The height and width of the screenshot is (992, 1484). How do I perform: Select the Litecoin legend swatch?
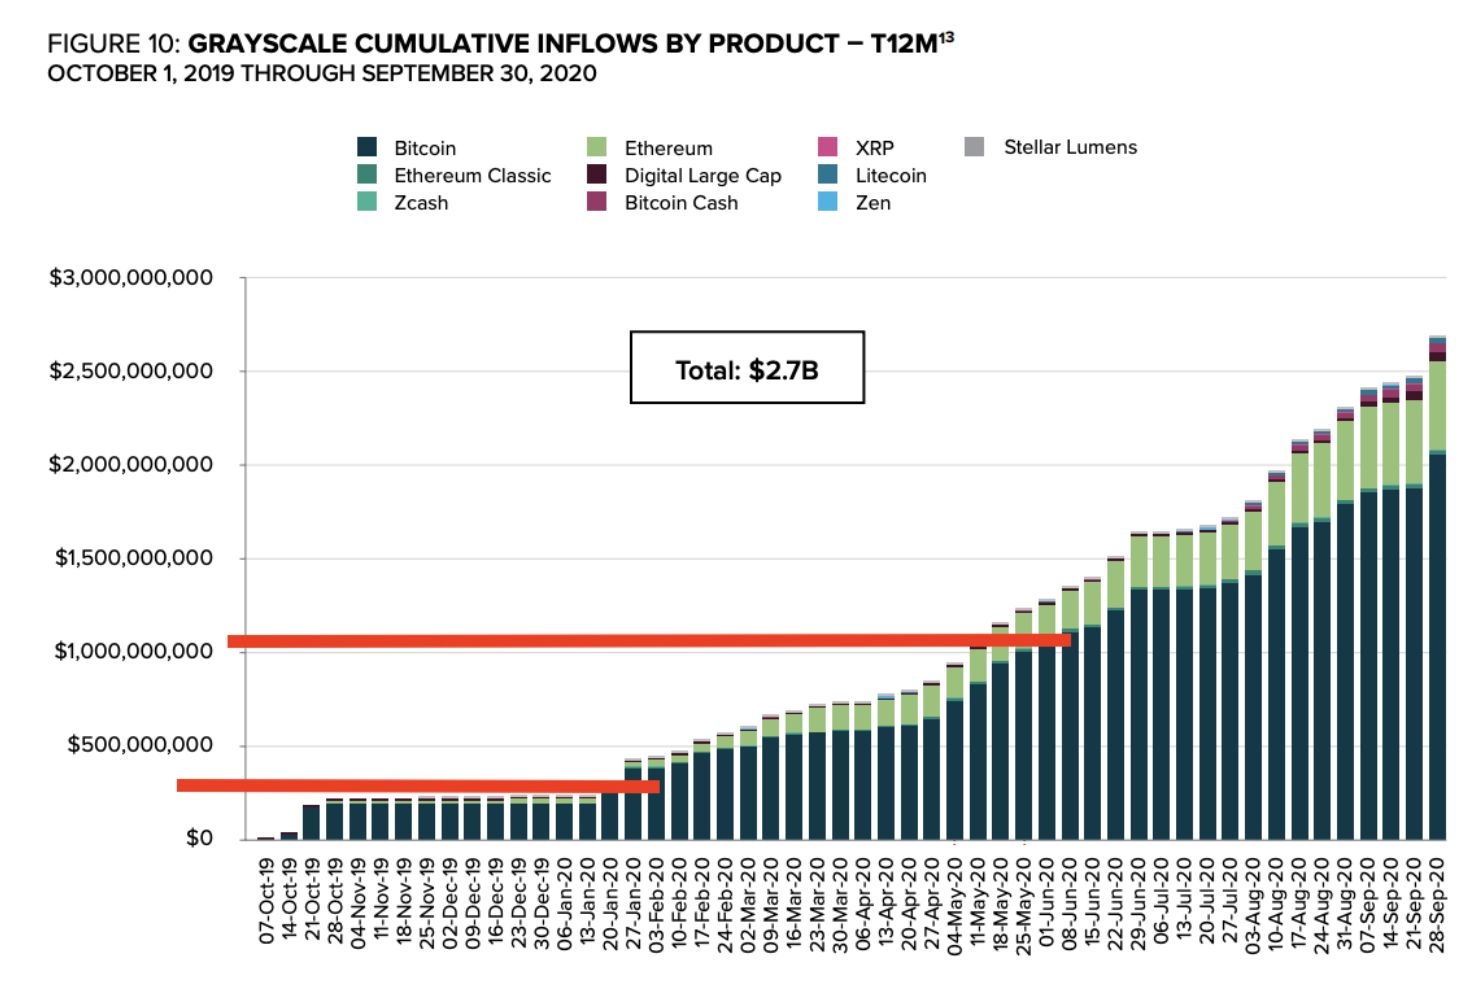pyautogui.click(x=827, y=175)
